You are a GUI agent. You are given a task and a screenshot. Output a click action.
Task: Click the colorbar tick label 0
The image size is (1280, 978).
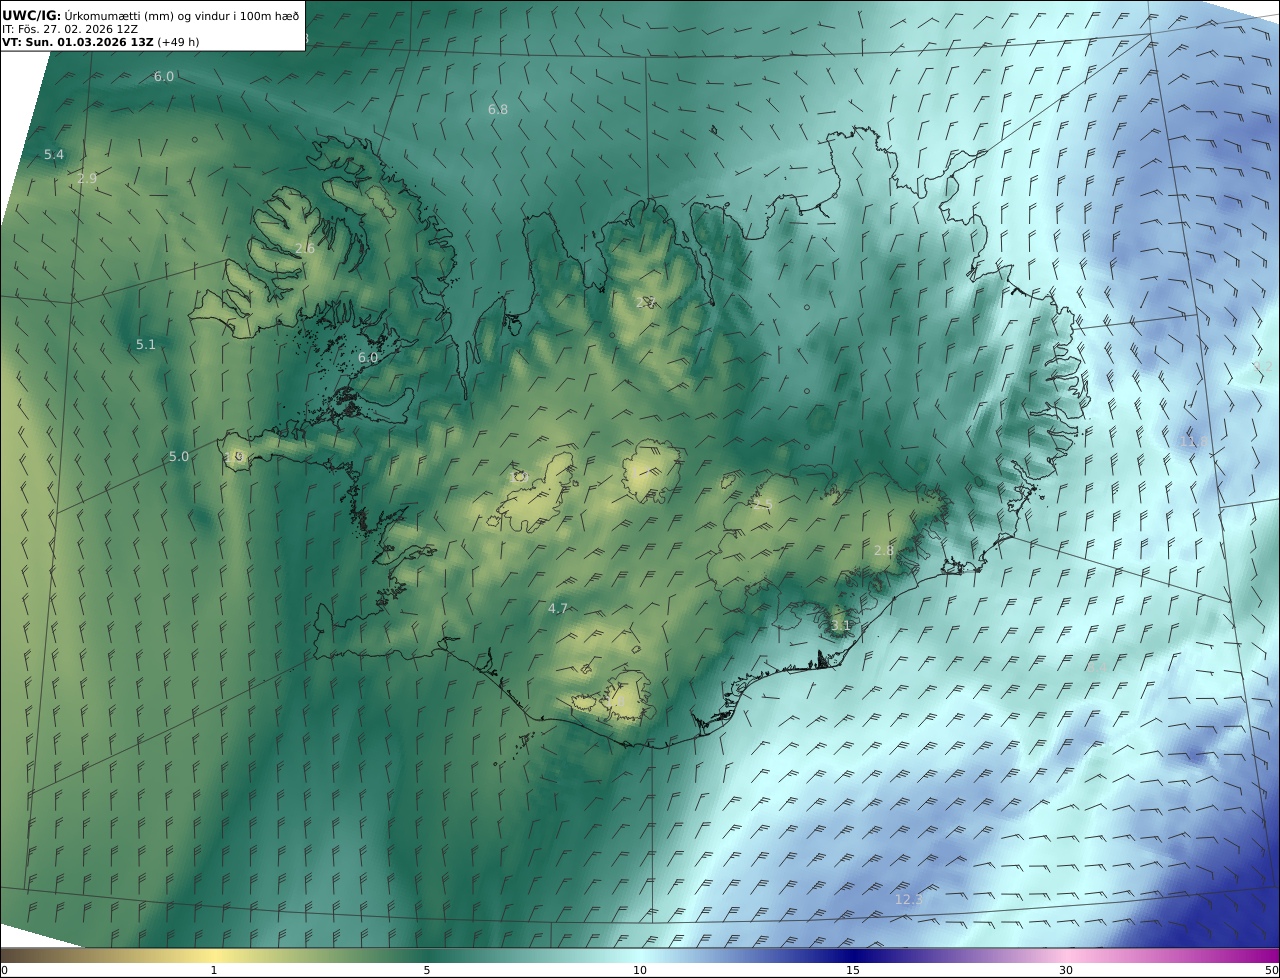pyautogui.click(x=4, y=970)
